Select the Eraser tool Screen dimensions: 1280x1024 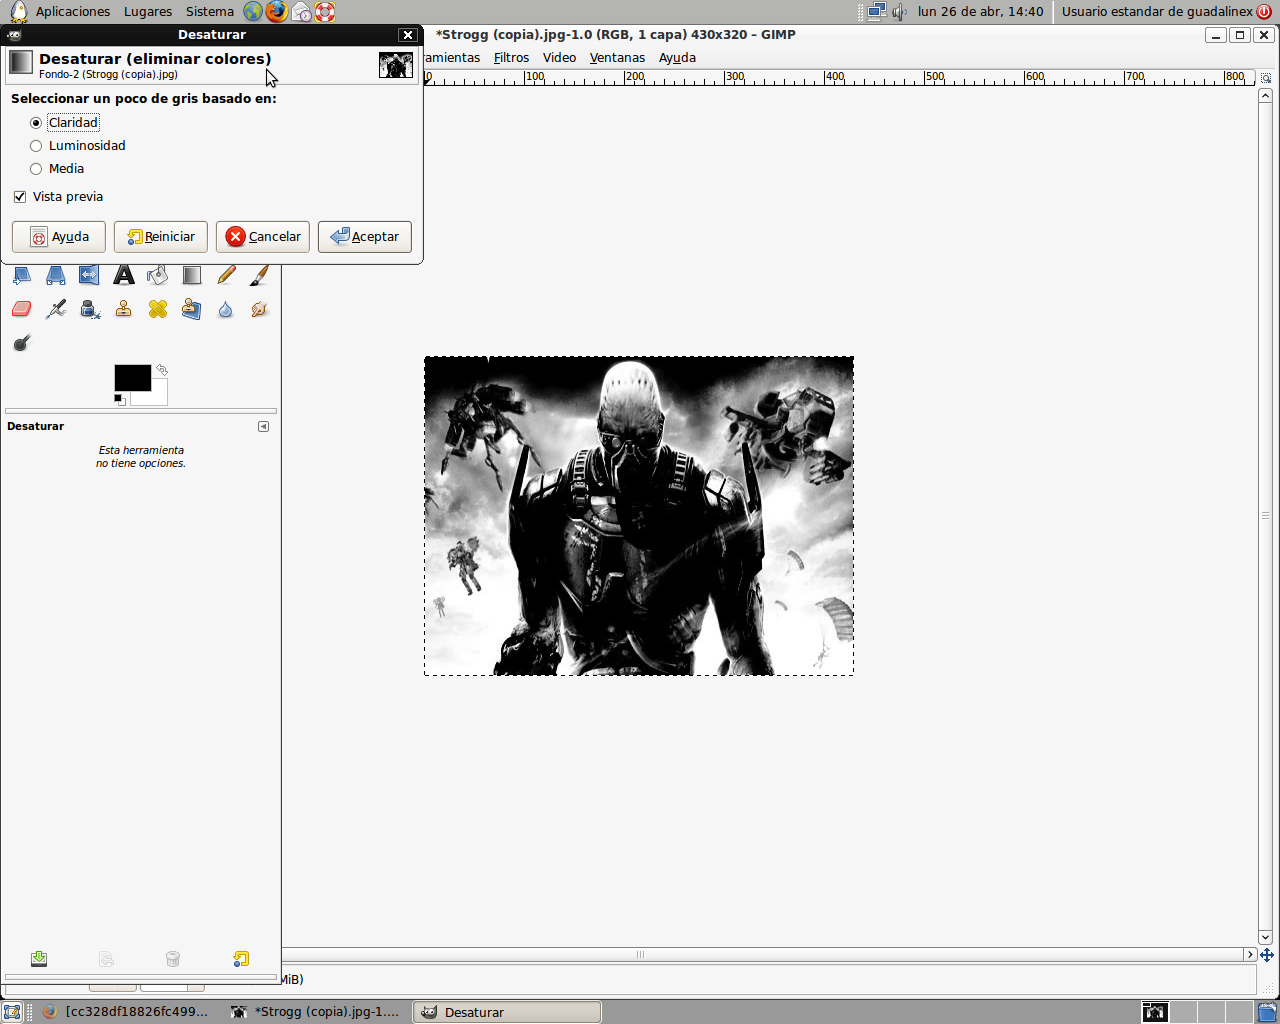(x=22, y=309)
